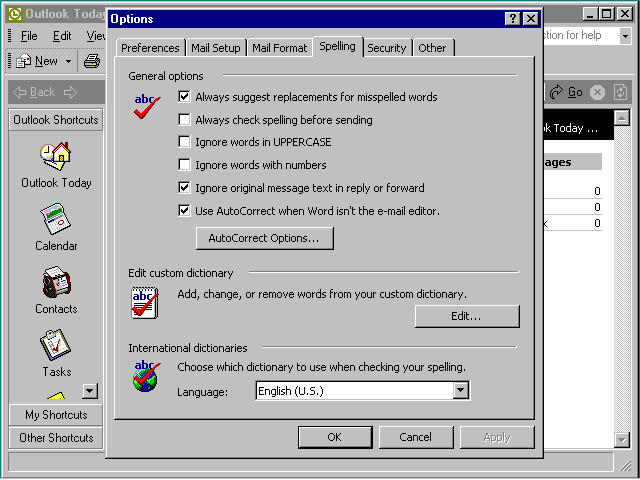640x480 pixels.
Task: Expand the help question dropdown arrow
Action: tap(625, 36)
